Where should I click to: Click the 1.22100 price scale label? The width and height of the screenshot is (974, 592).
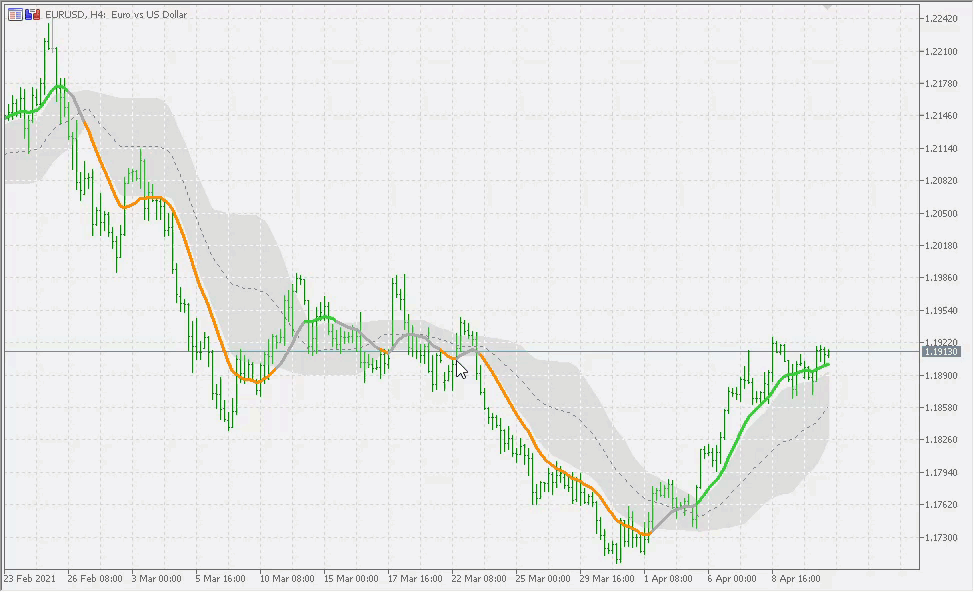pos(940,51)
